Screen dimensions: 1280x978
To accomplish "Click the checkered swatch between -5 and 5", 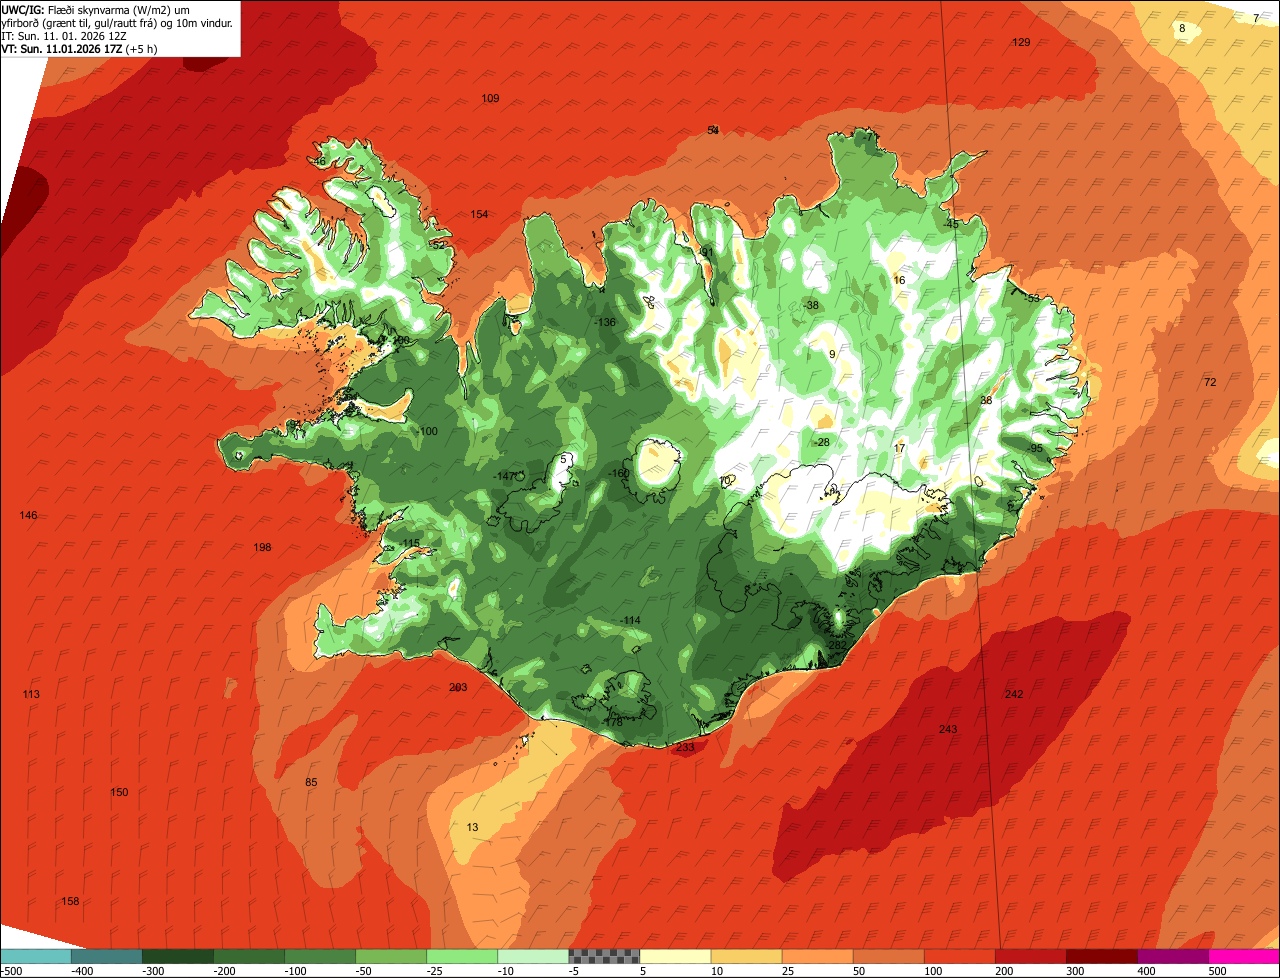I will (604, 956).
